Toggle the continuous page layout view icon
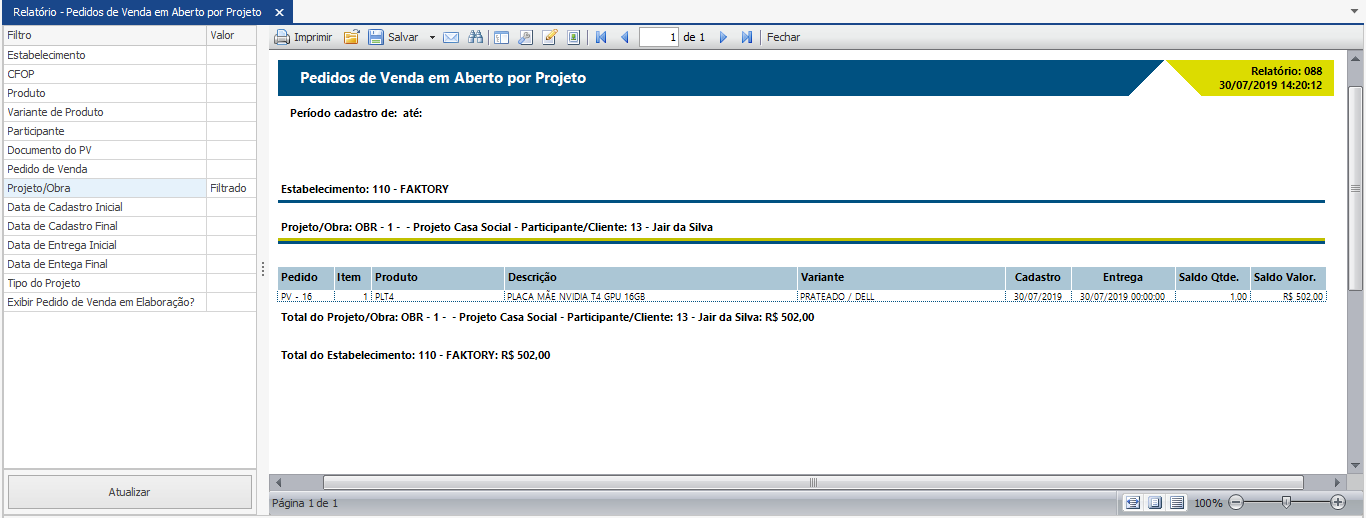The height and width of the screenshot is (518, 1366). point(1177,502)
